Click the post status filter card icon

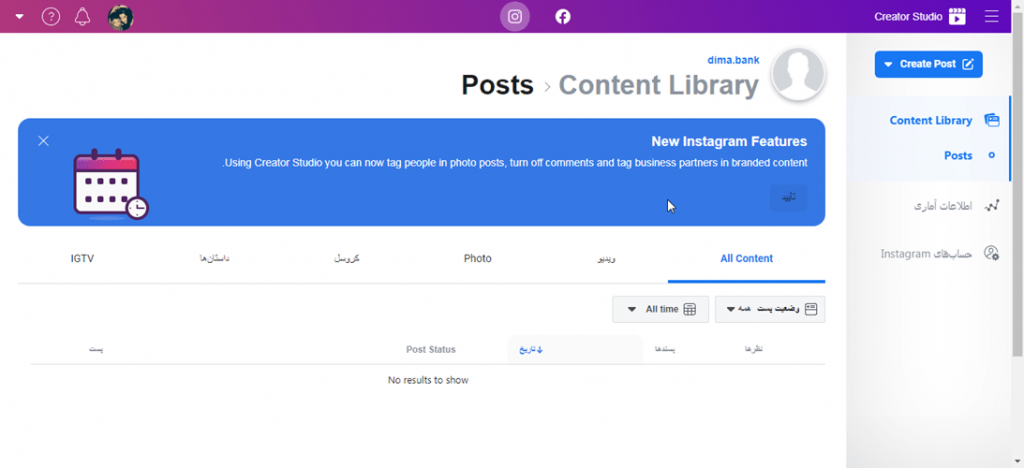(811, 309)
